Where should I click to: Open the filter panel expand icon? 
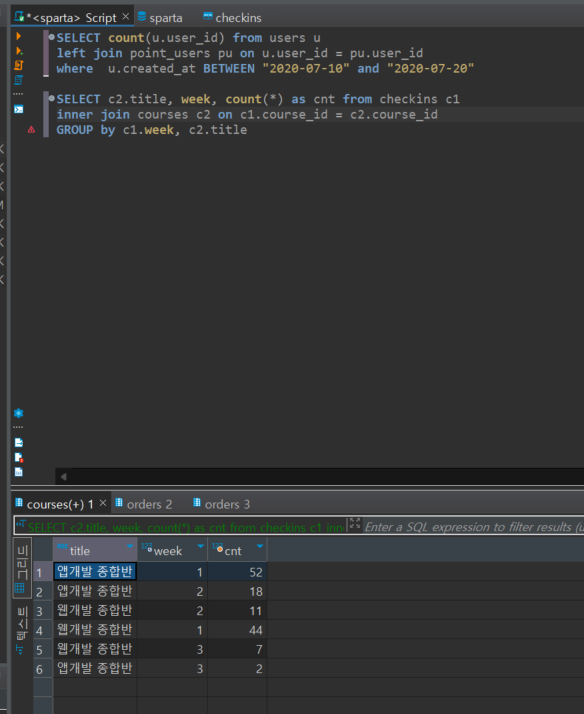[x=355, y=523]
